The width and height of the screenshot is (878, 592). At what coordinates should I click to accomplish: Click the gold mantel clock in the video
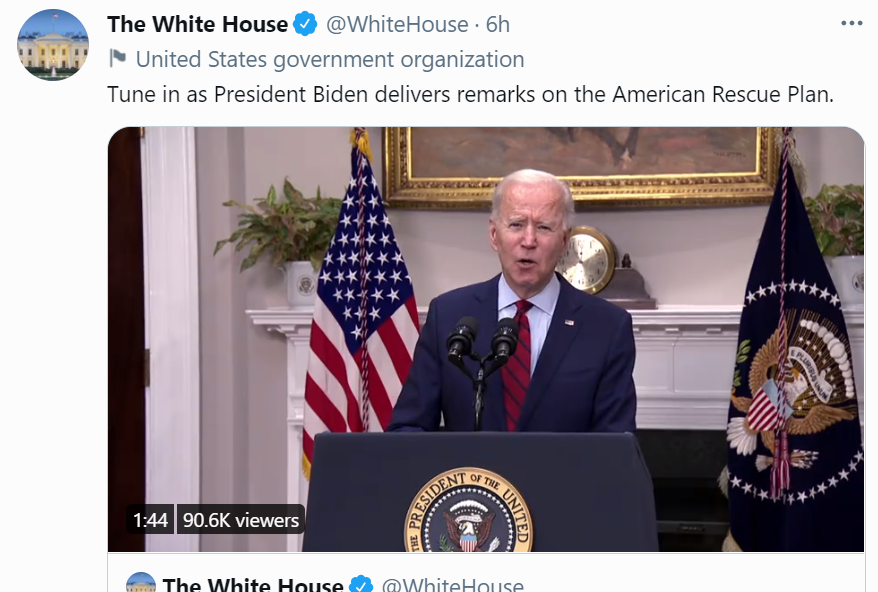pos(587,260)
